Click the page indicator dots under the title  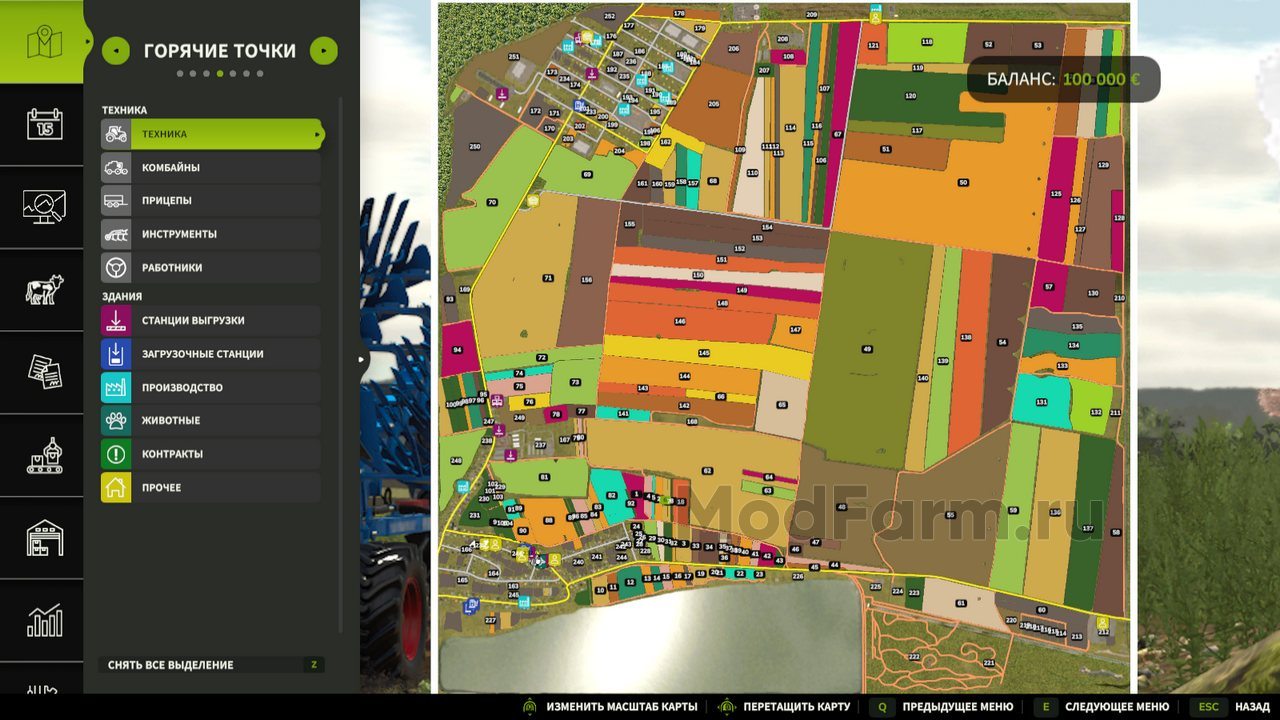(x=220, y=73)
